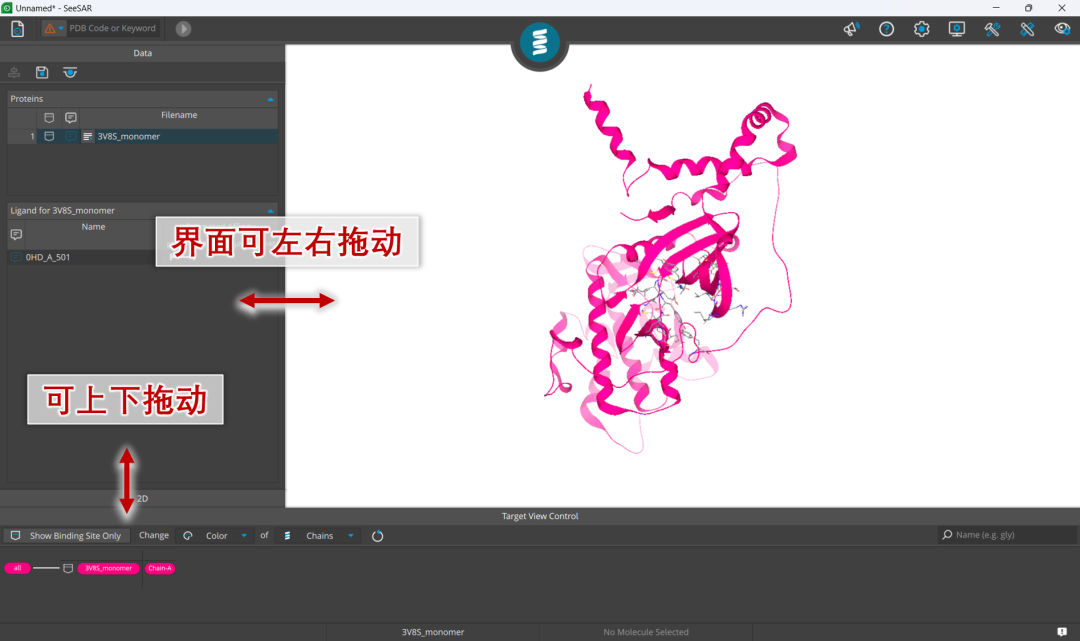This screenshot has width=1080, height=641.
Task: Sort by the ligand Name column header
Action: click(93, 227)
